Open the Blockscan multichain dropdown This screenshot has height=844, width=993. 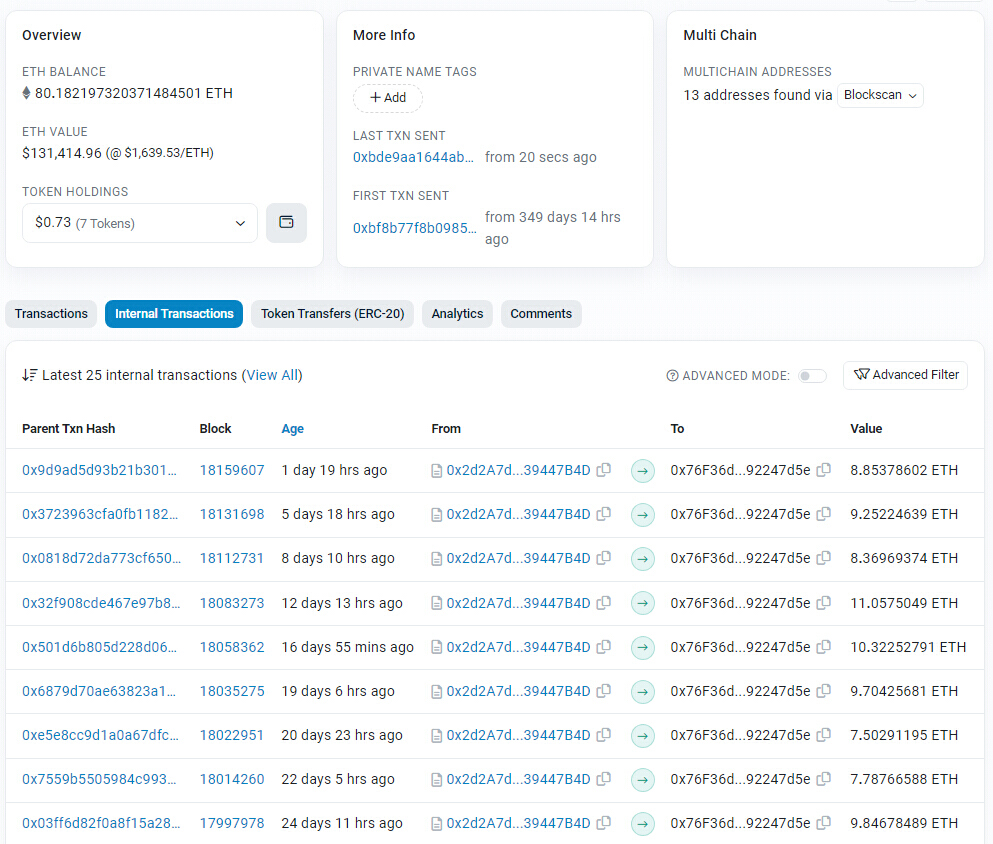[880, 95]
